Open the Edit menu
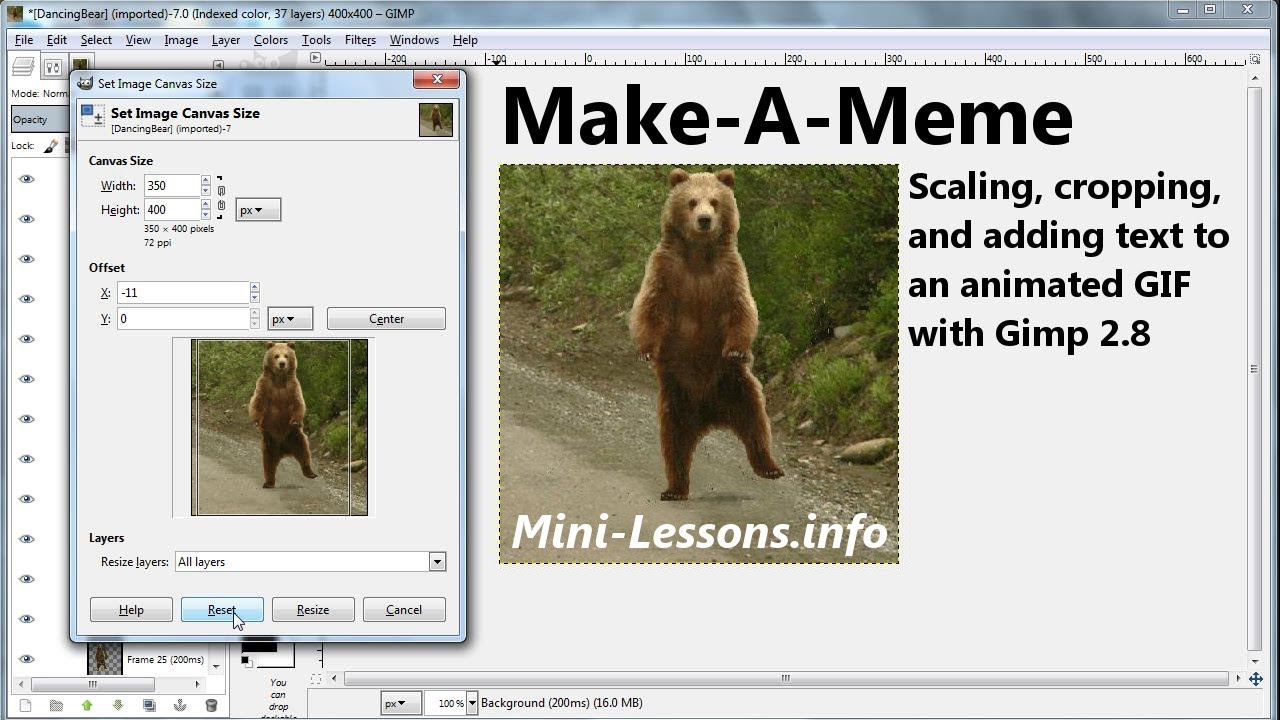Viewport: 1280px width, 720px height. pos(57,40)
